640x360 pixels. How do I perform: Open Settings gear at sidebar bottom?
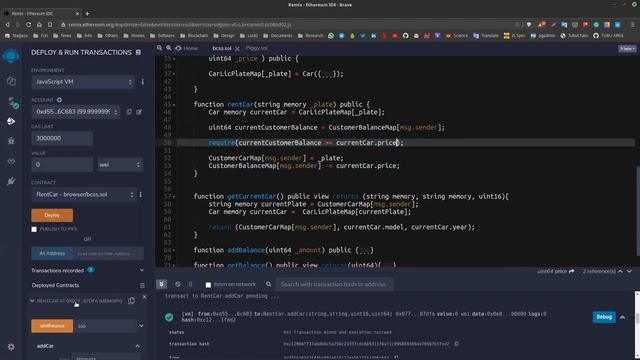11,347
